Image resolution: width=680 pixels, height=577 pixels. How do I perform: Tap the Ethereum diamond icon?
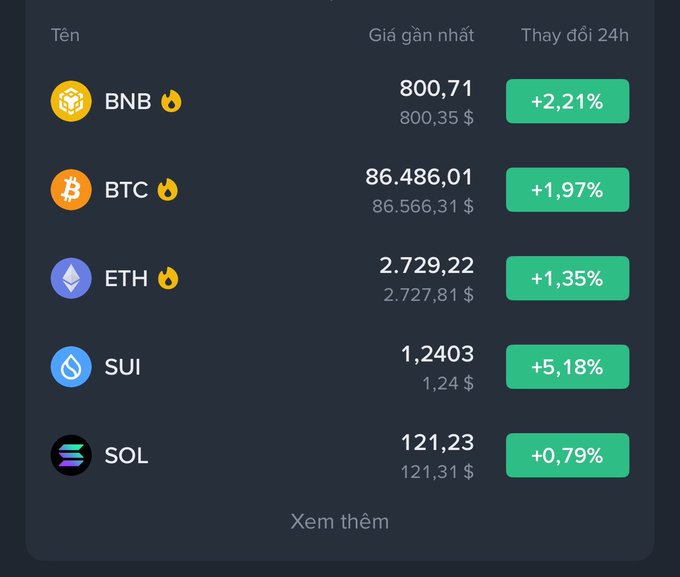pos(71,278)
